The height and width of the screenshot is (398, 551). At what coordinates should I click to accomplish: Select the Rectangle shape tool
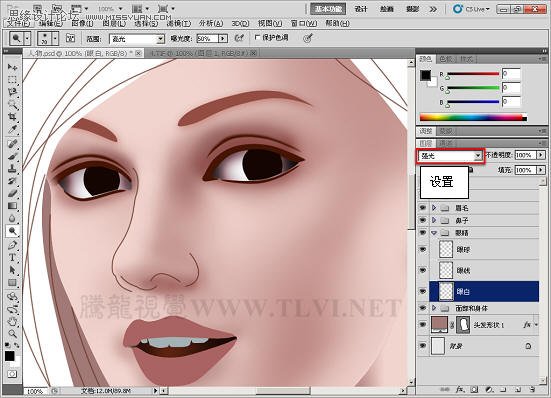click(x=12, y=282)
